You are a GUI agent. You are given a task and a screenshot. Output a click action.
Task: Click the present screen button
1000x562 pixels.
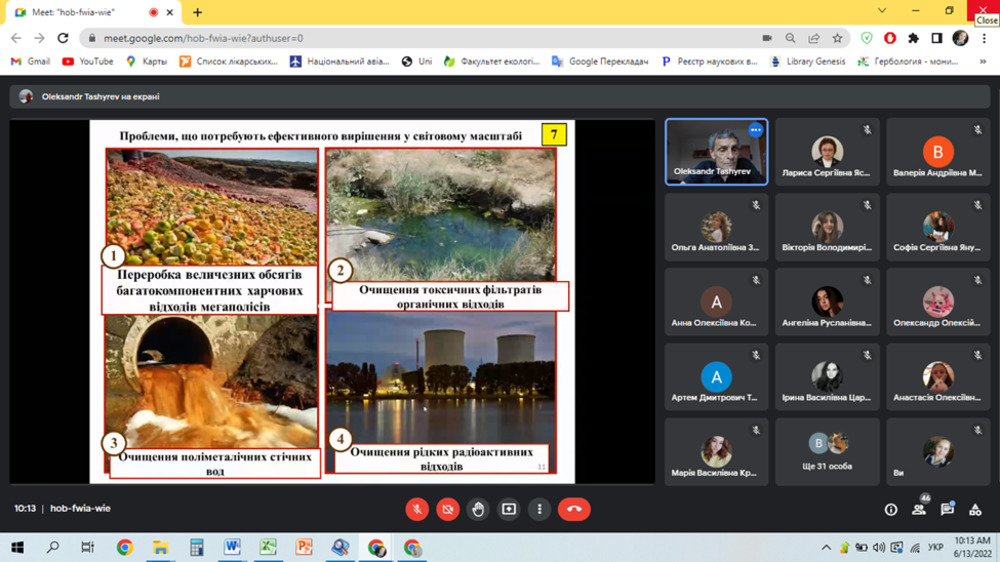pyautogui.click(x=509, y=509)
